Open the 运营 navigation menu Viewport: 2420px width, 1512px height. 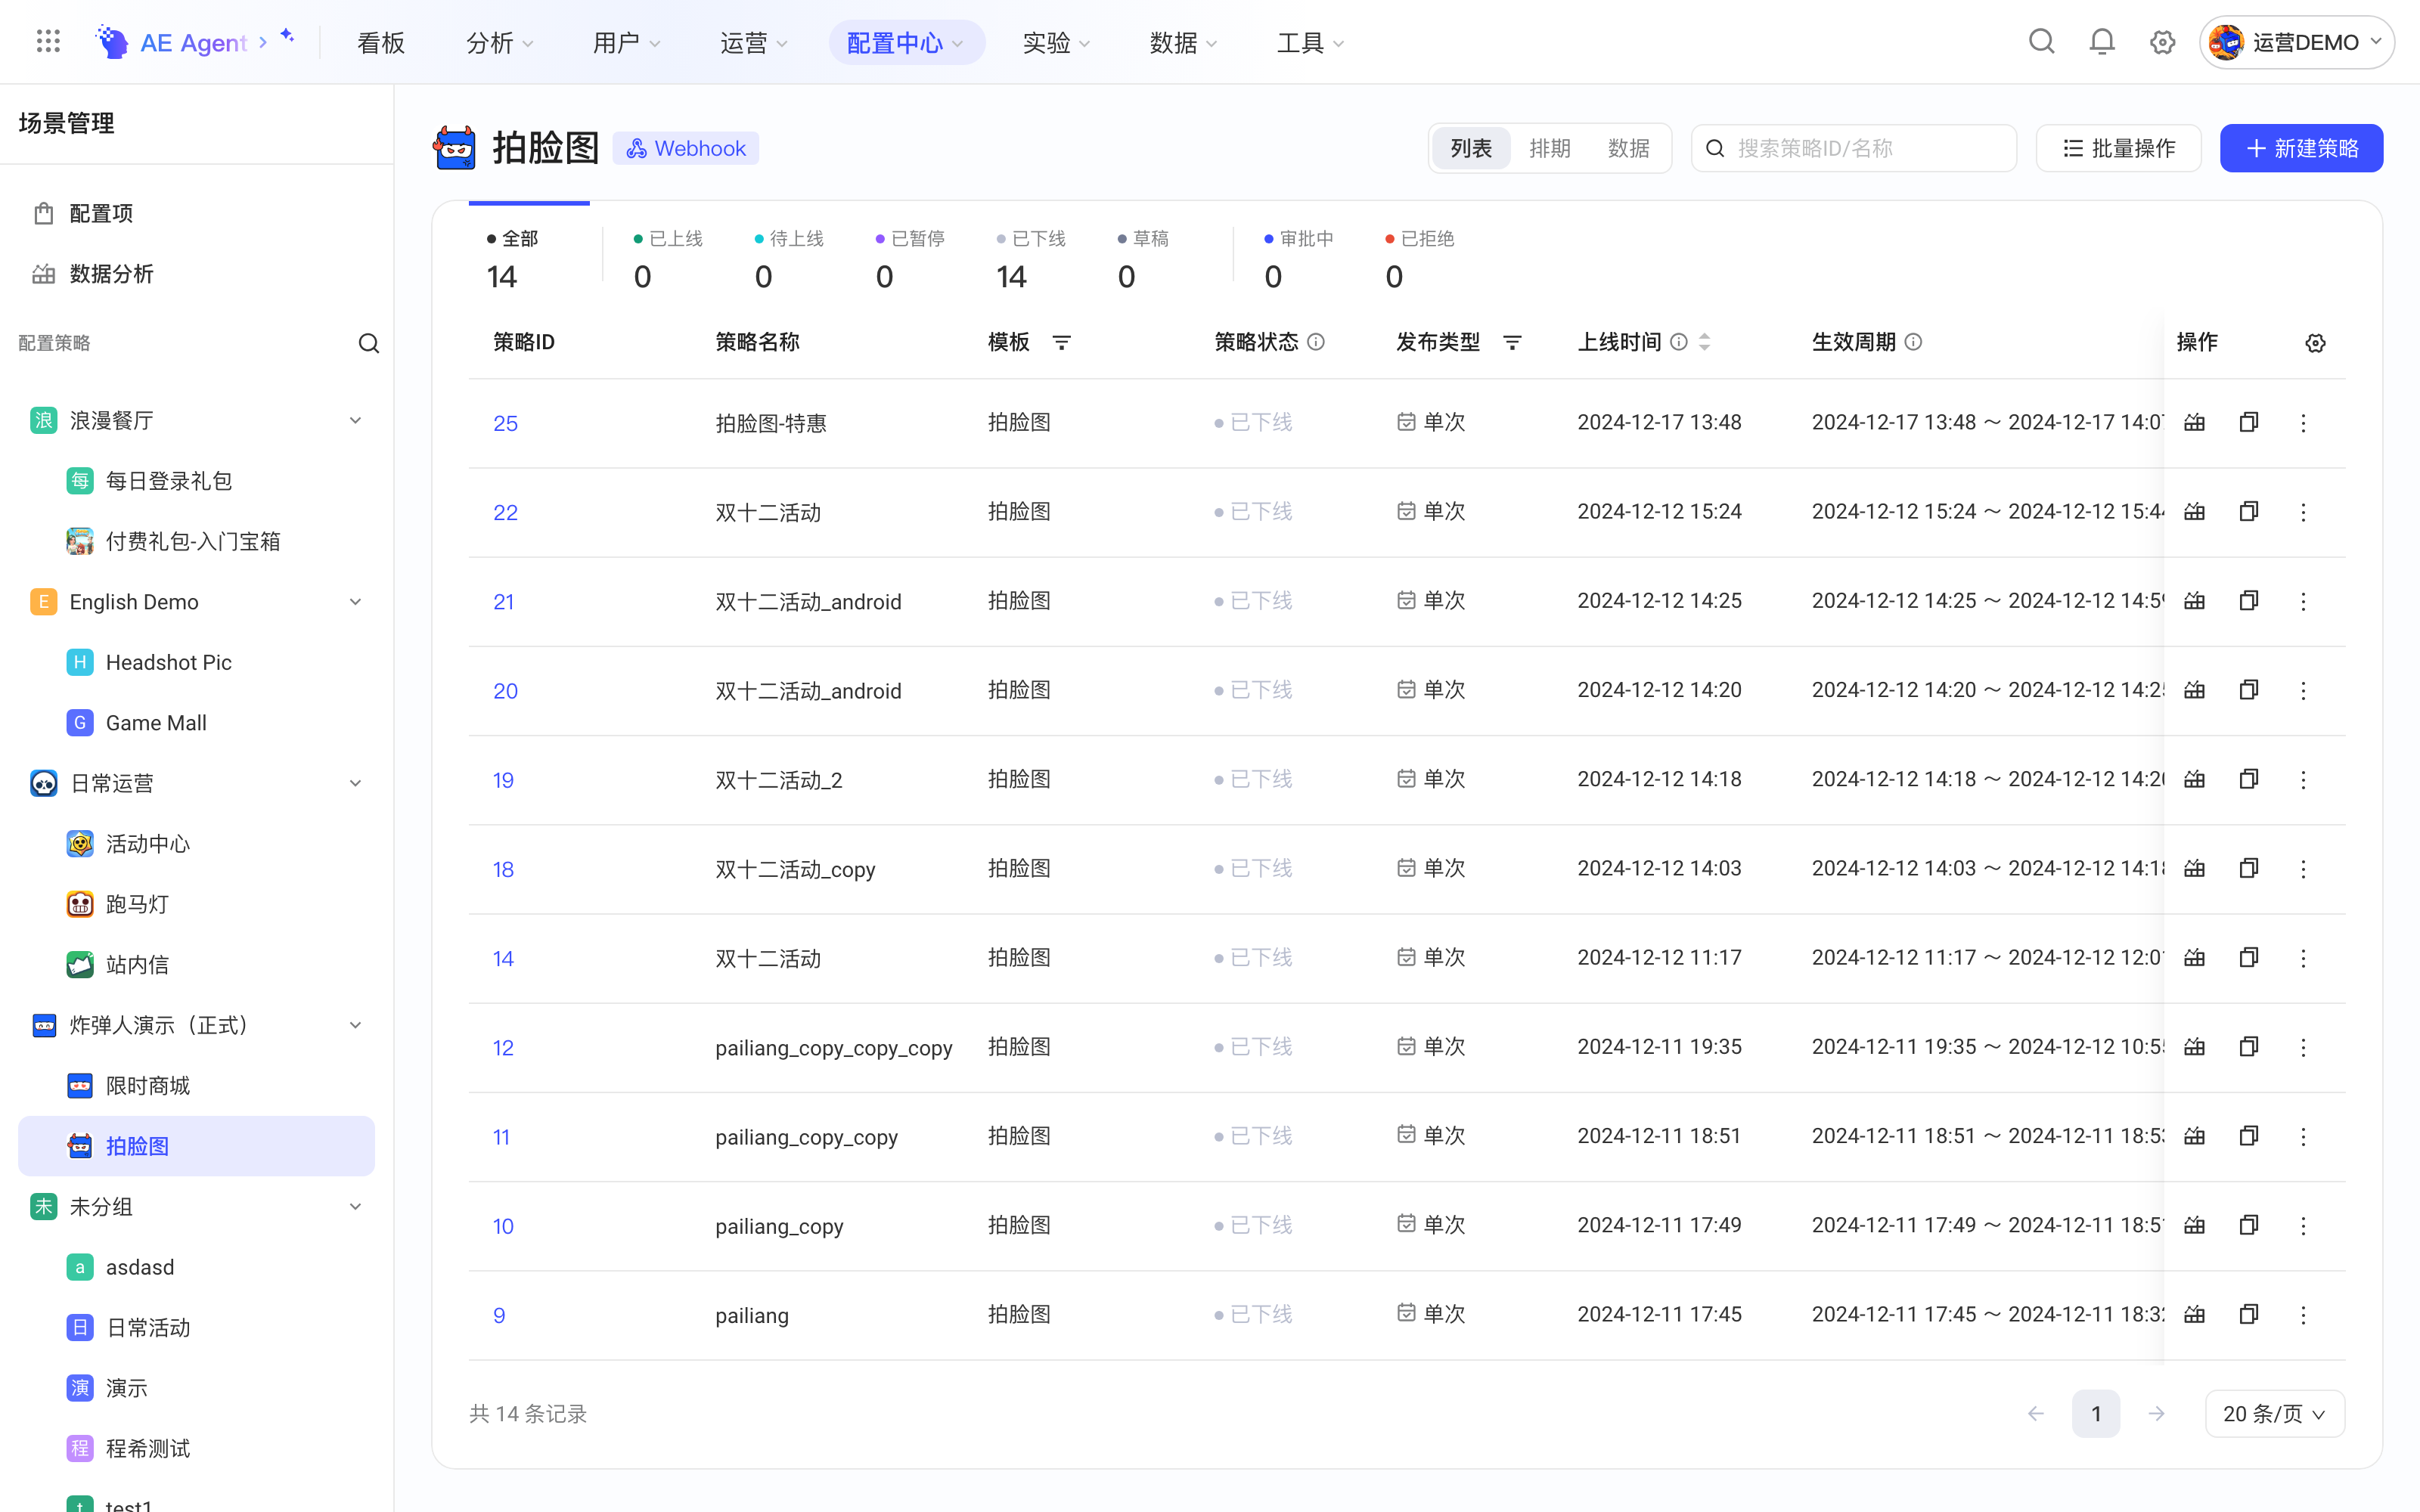pos(754,43)
